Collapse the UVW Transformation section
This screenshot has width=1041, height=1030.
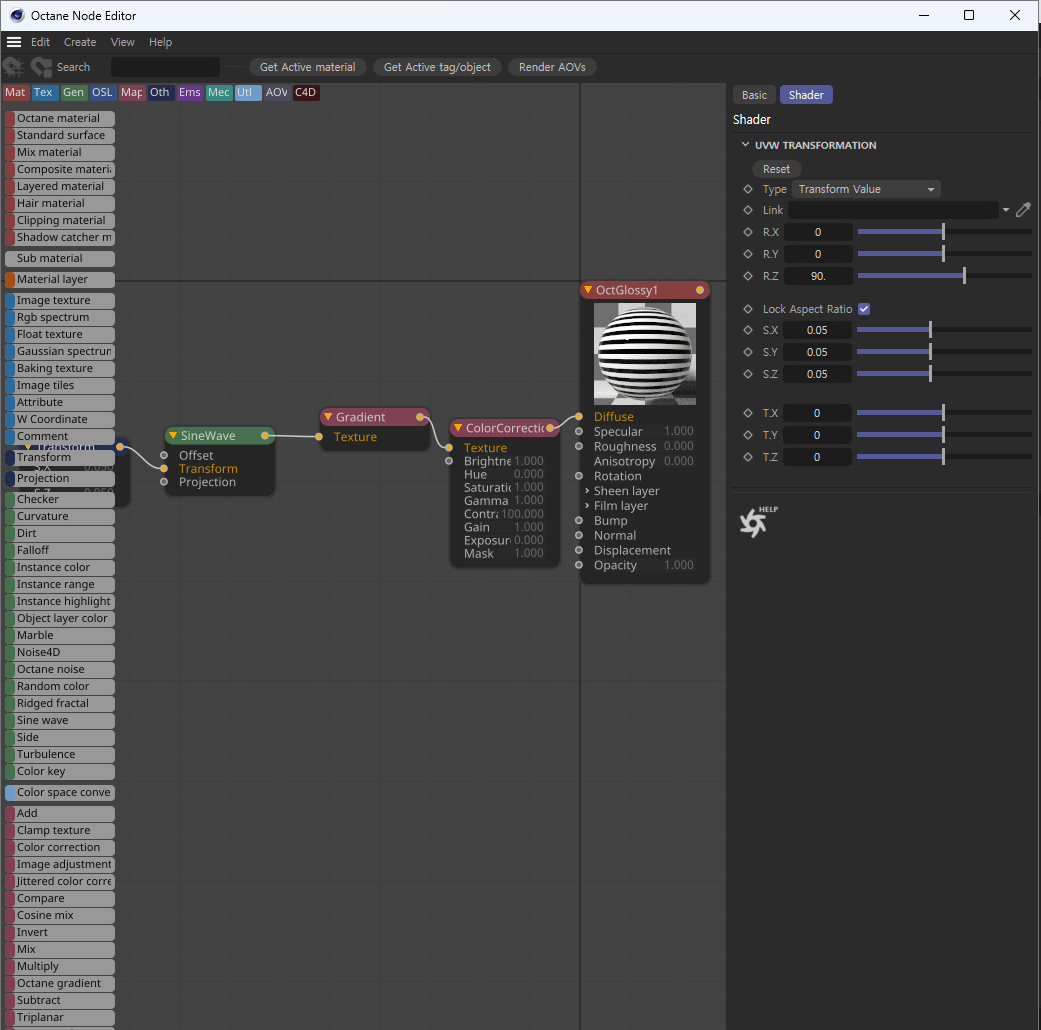pos(745,145)
